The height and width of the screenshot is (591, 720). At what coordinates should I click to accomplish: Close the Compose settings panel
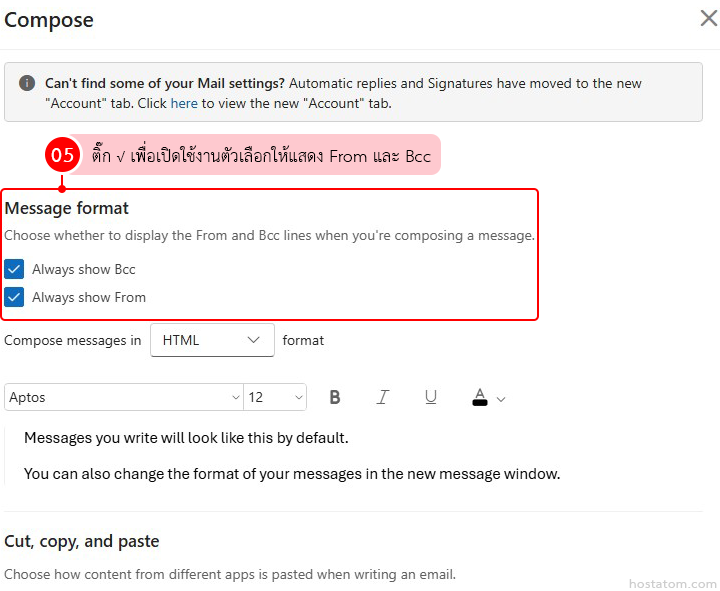(x=709, y=18)
